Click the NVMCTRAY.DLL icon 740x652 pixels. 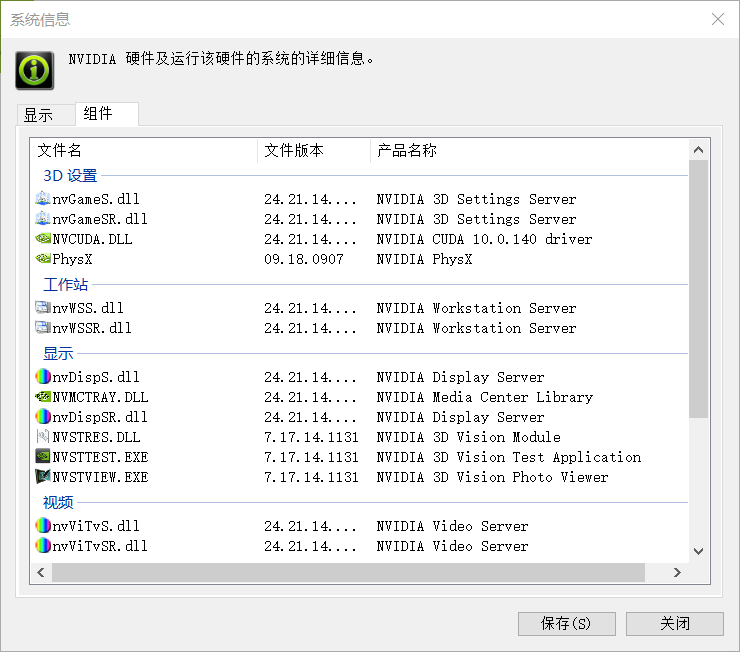42,397
